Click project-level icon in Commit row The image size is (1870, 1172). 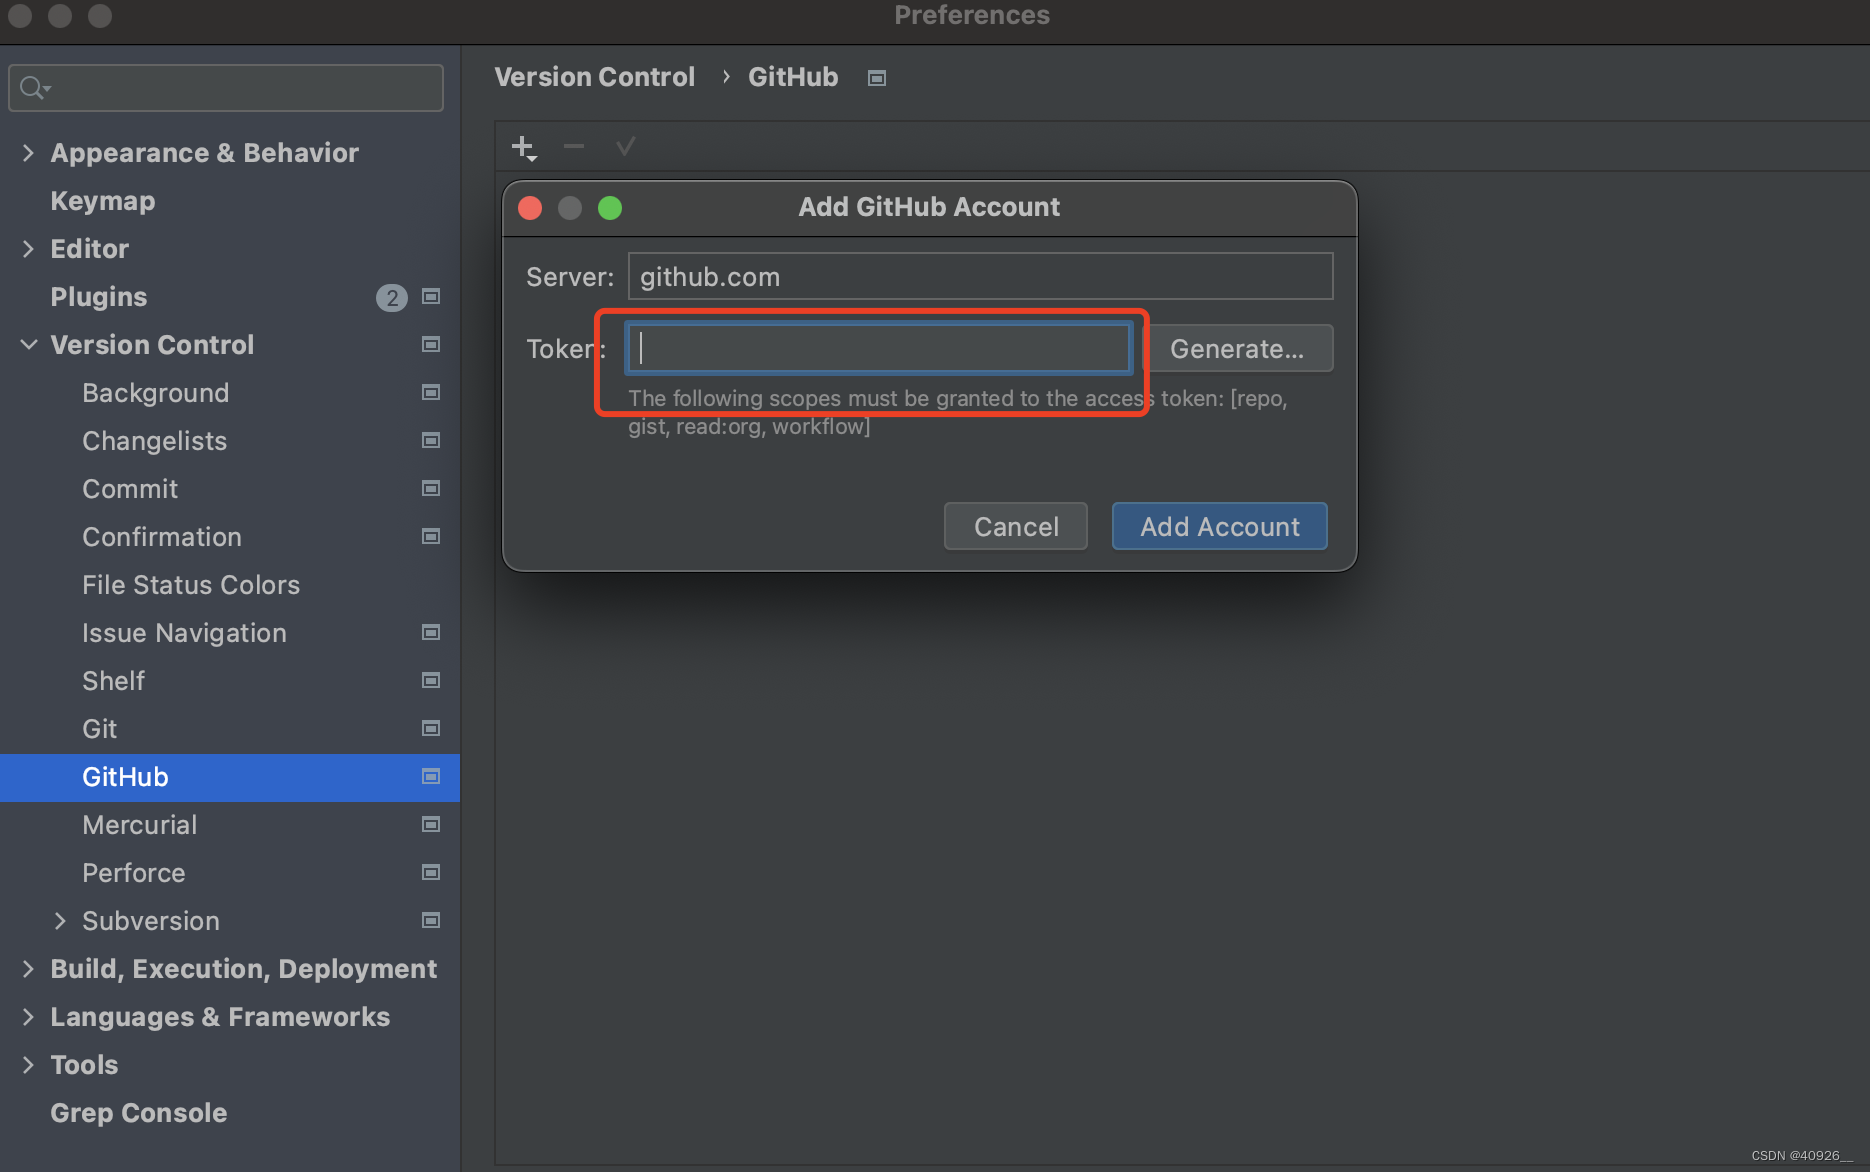431,488
